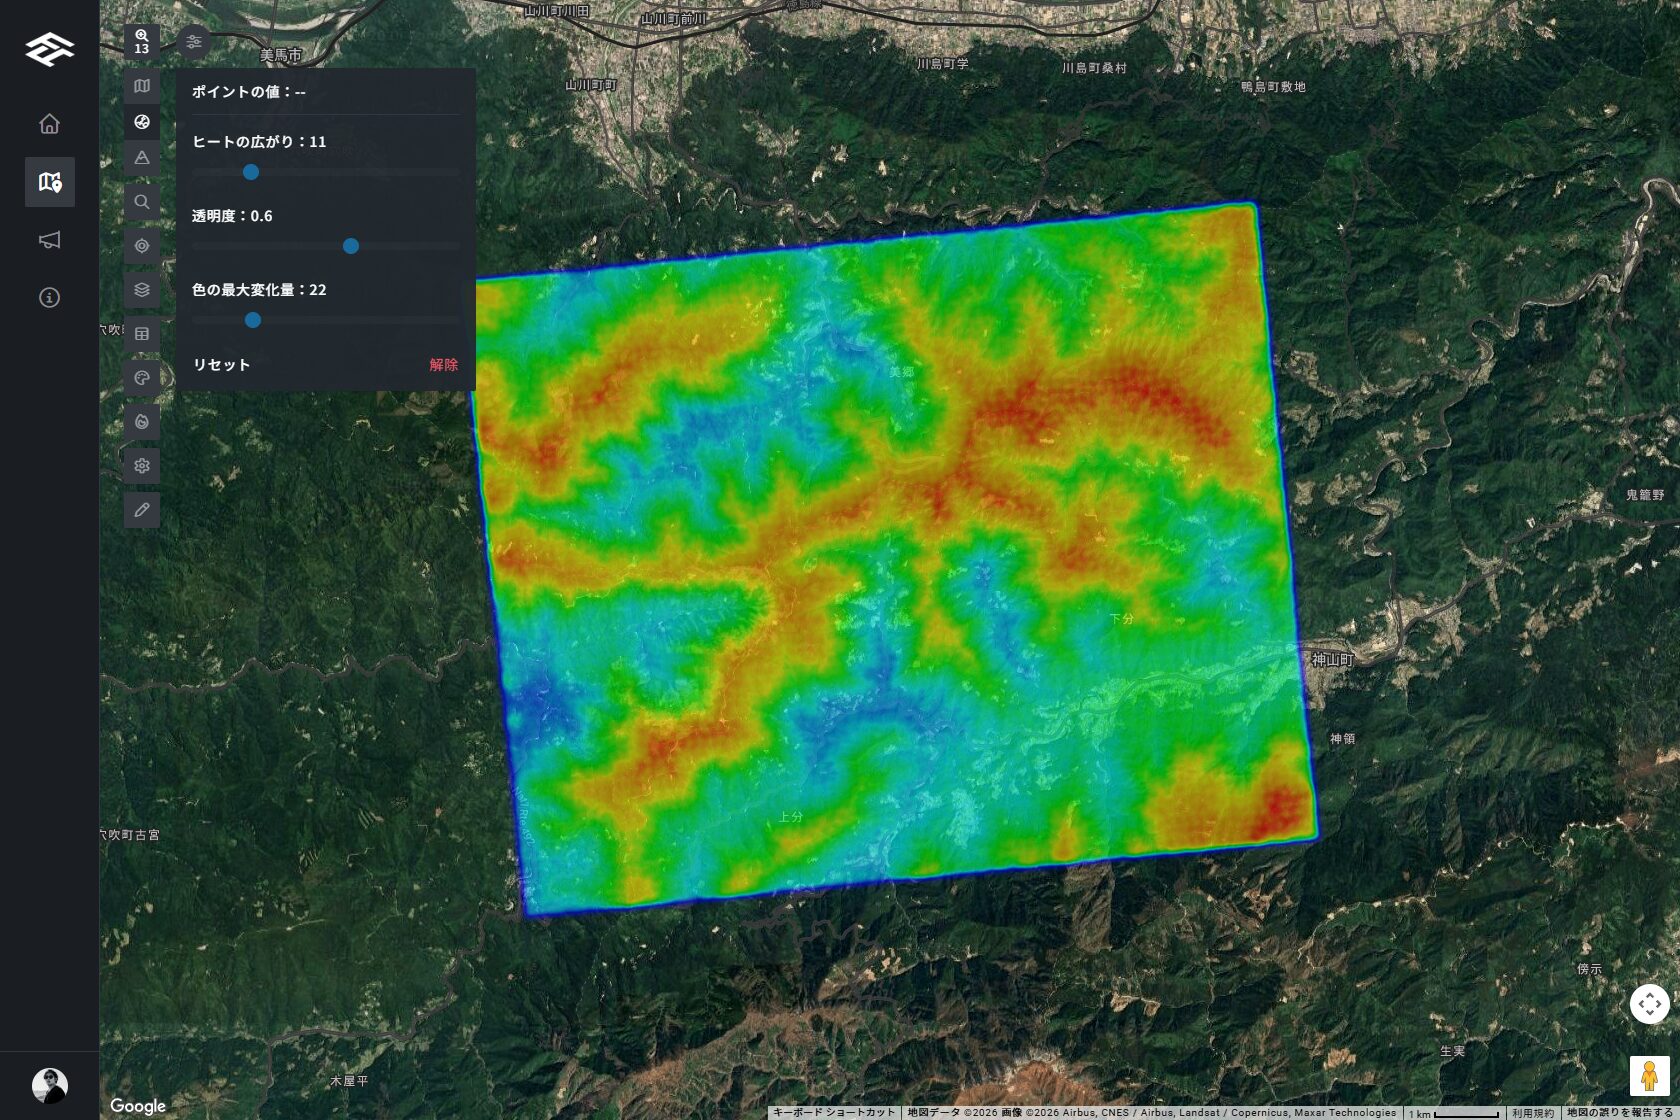Open the color palette tool
The height and width of the screenshot is (1120, 1680).
142,378
